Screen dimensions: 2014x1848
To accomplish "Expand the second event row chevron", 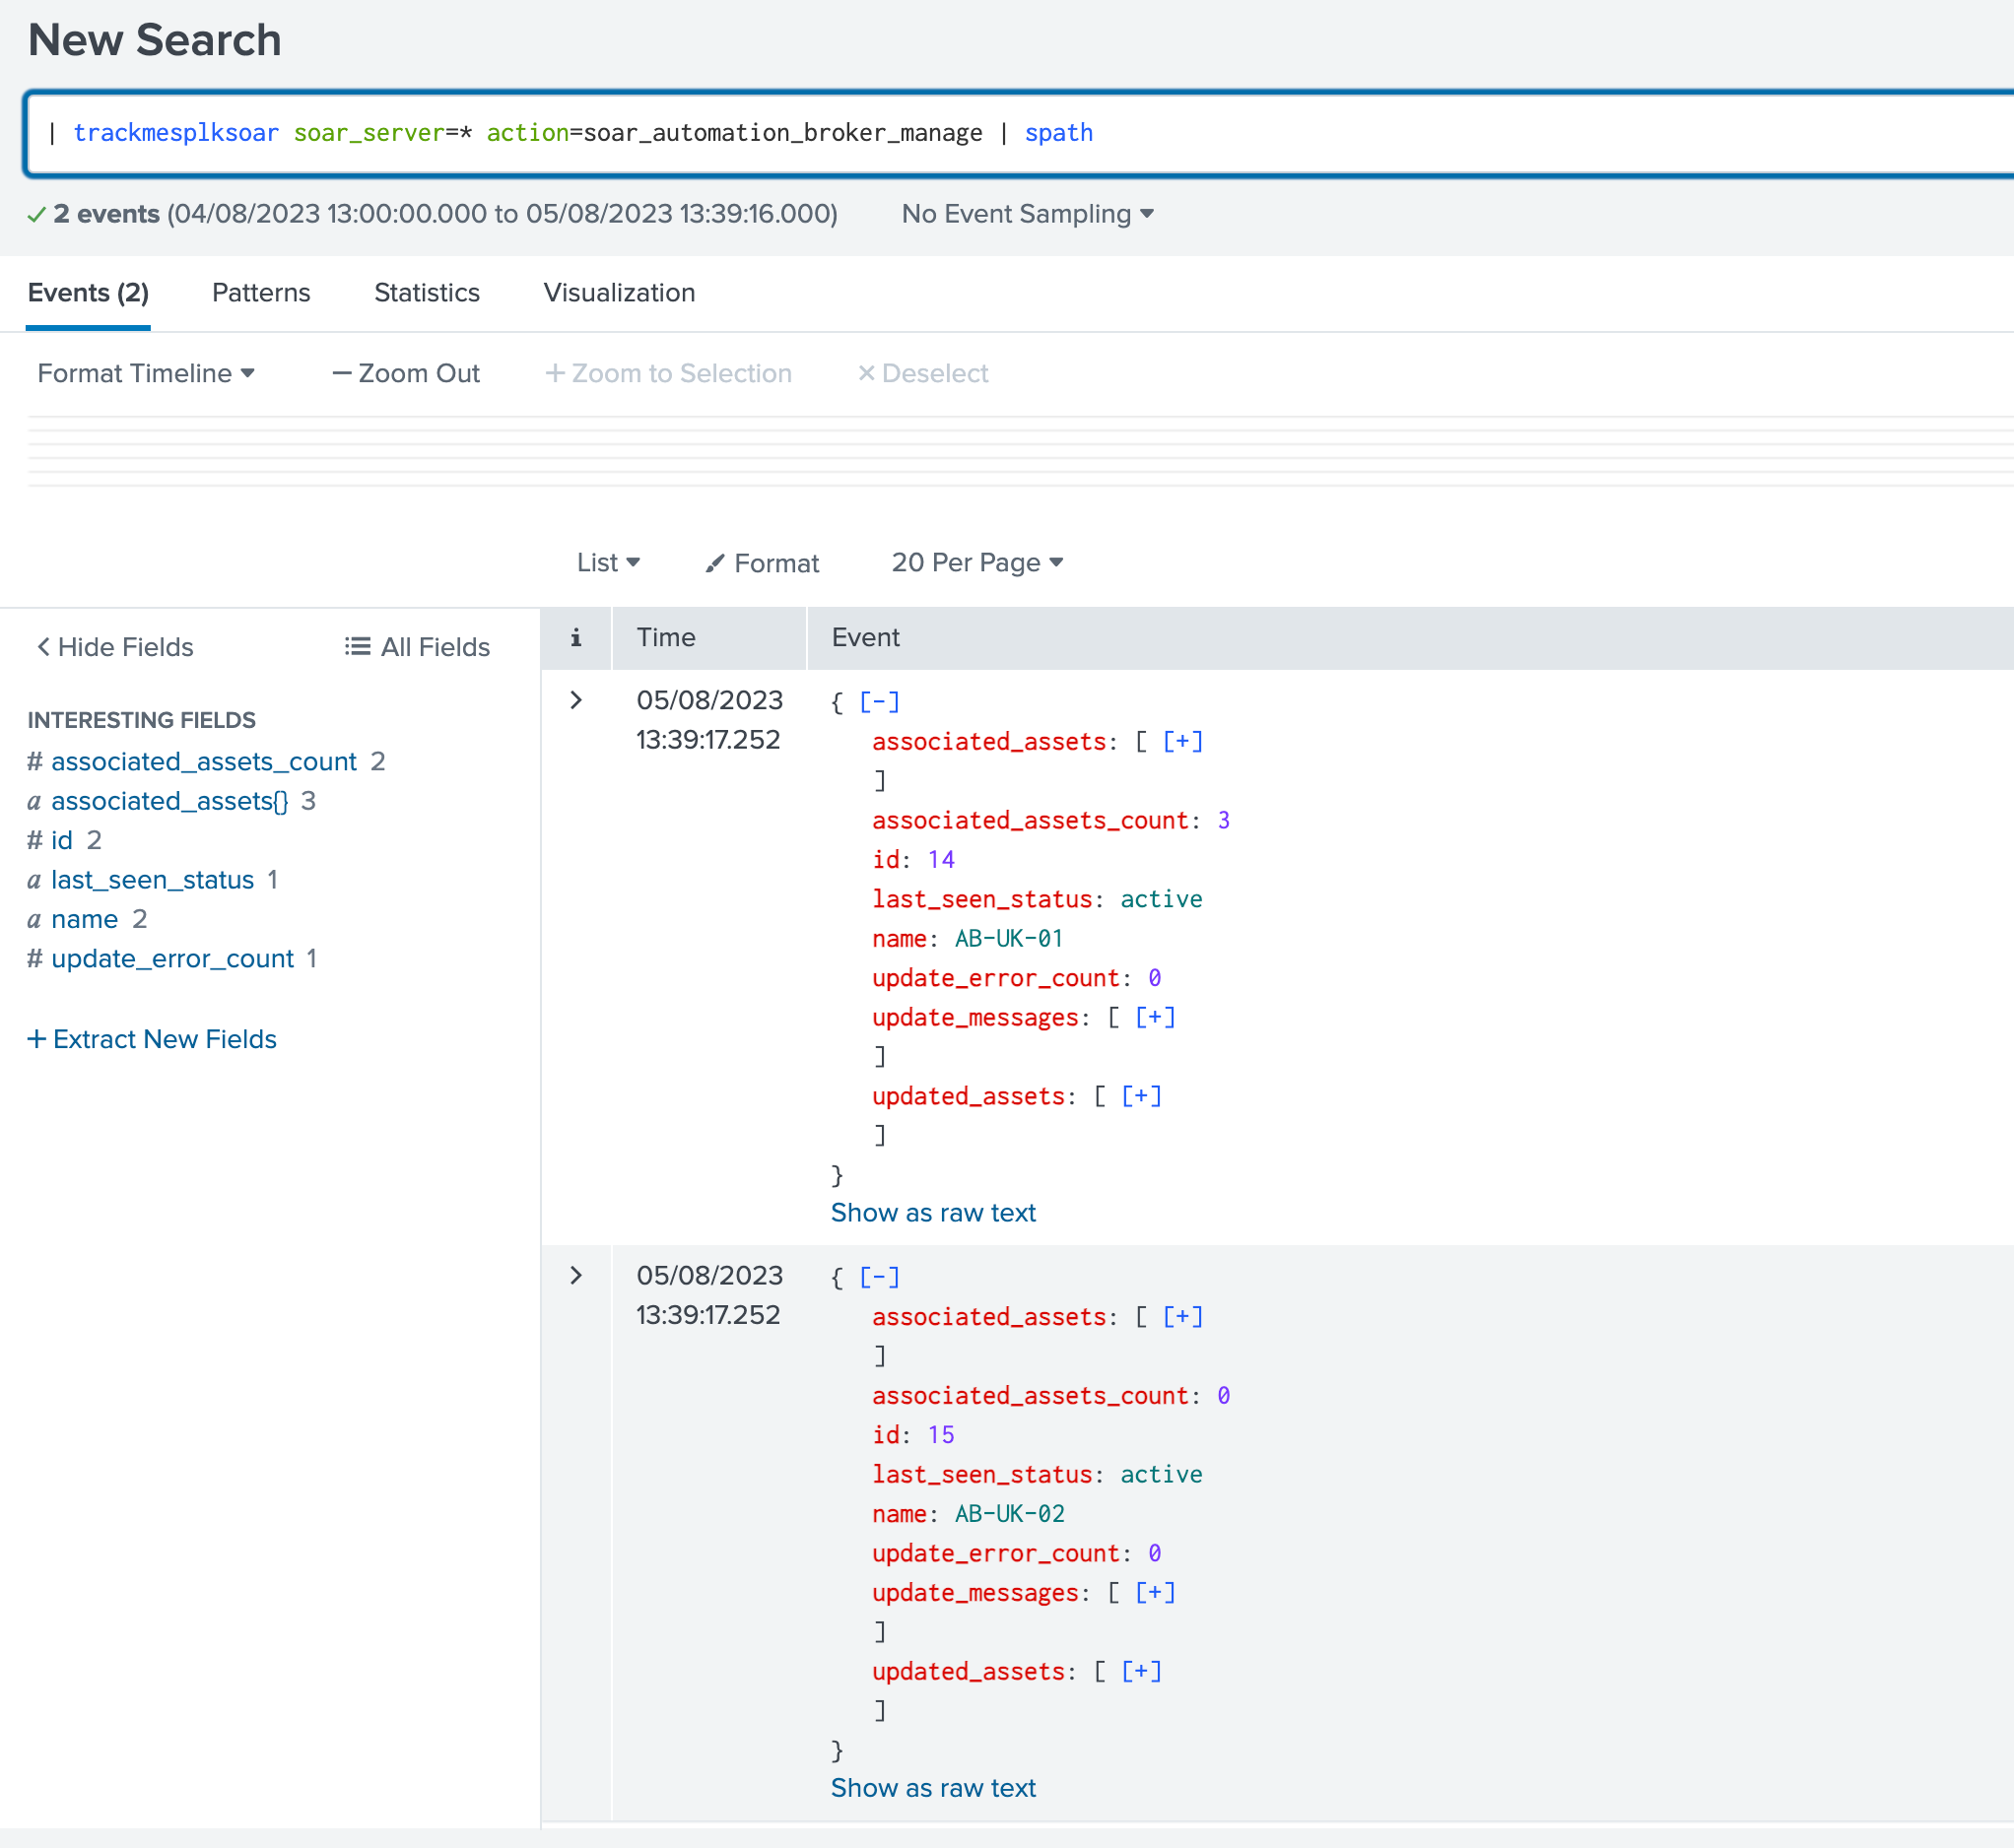I will [576, 1275].
